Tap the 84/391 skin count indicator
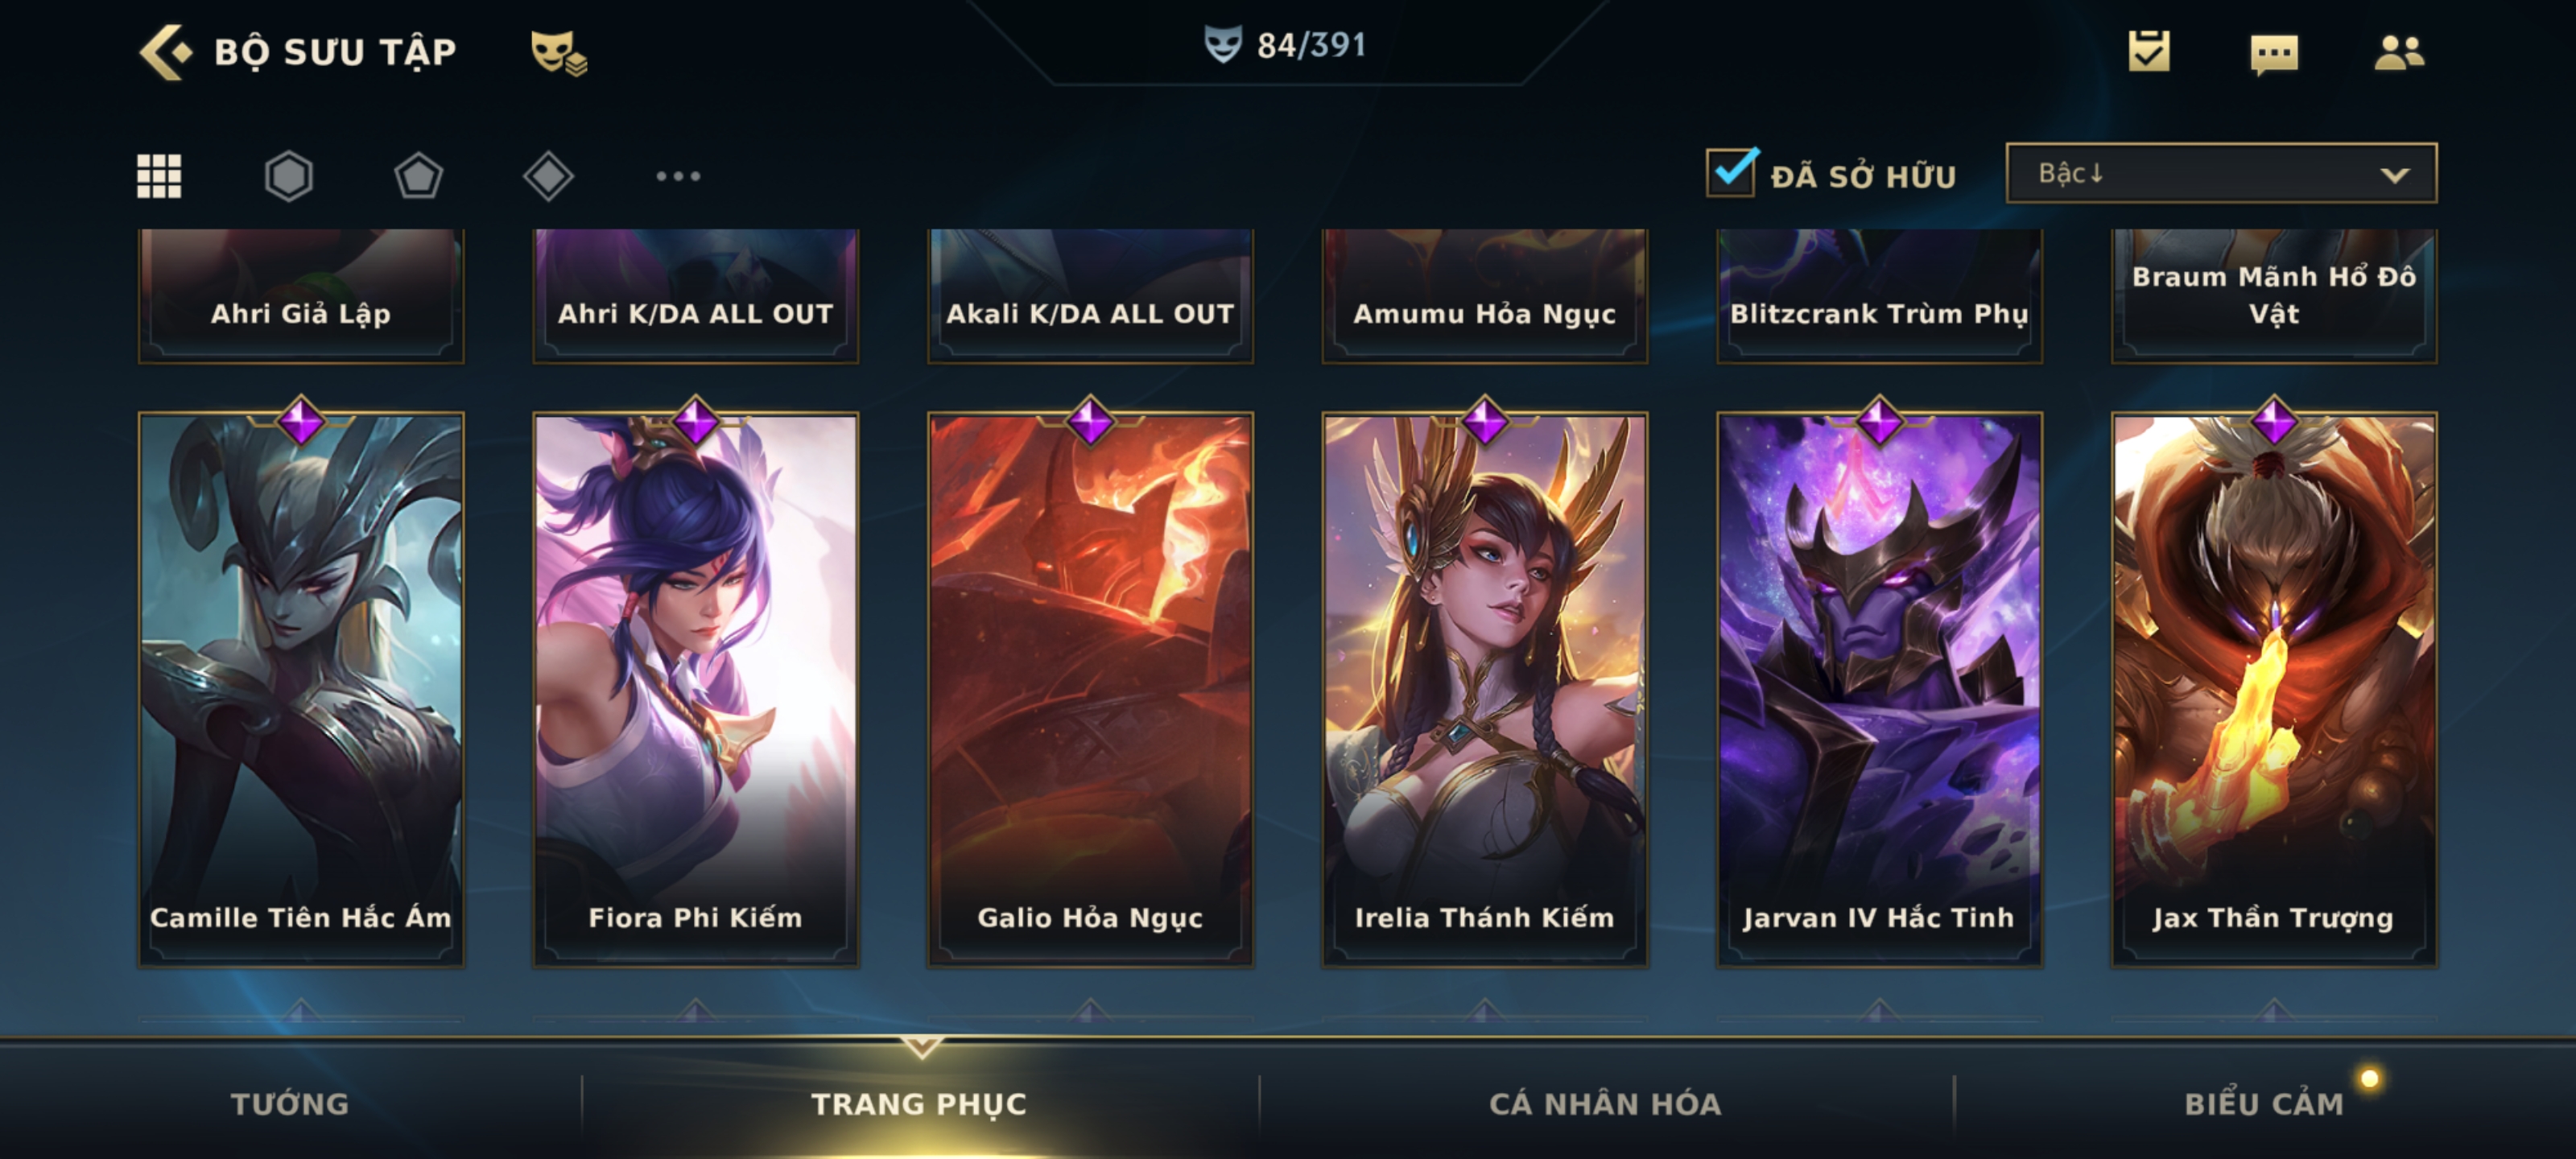Viewport: 2576px width, 1159px height. (x=1285, y=44)
